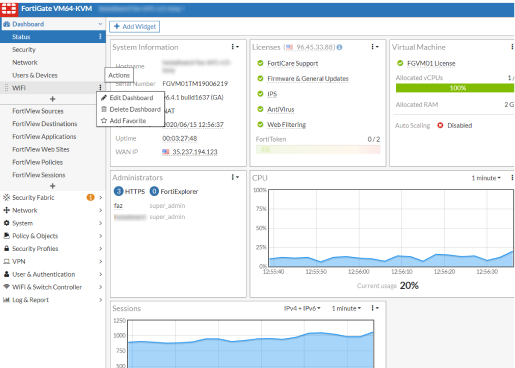Expand the VPN menu arrow
This screenshot has width=515, height=368.
point(100,261)
